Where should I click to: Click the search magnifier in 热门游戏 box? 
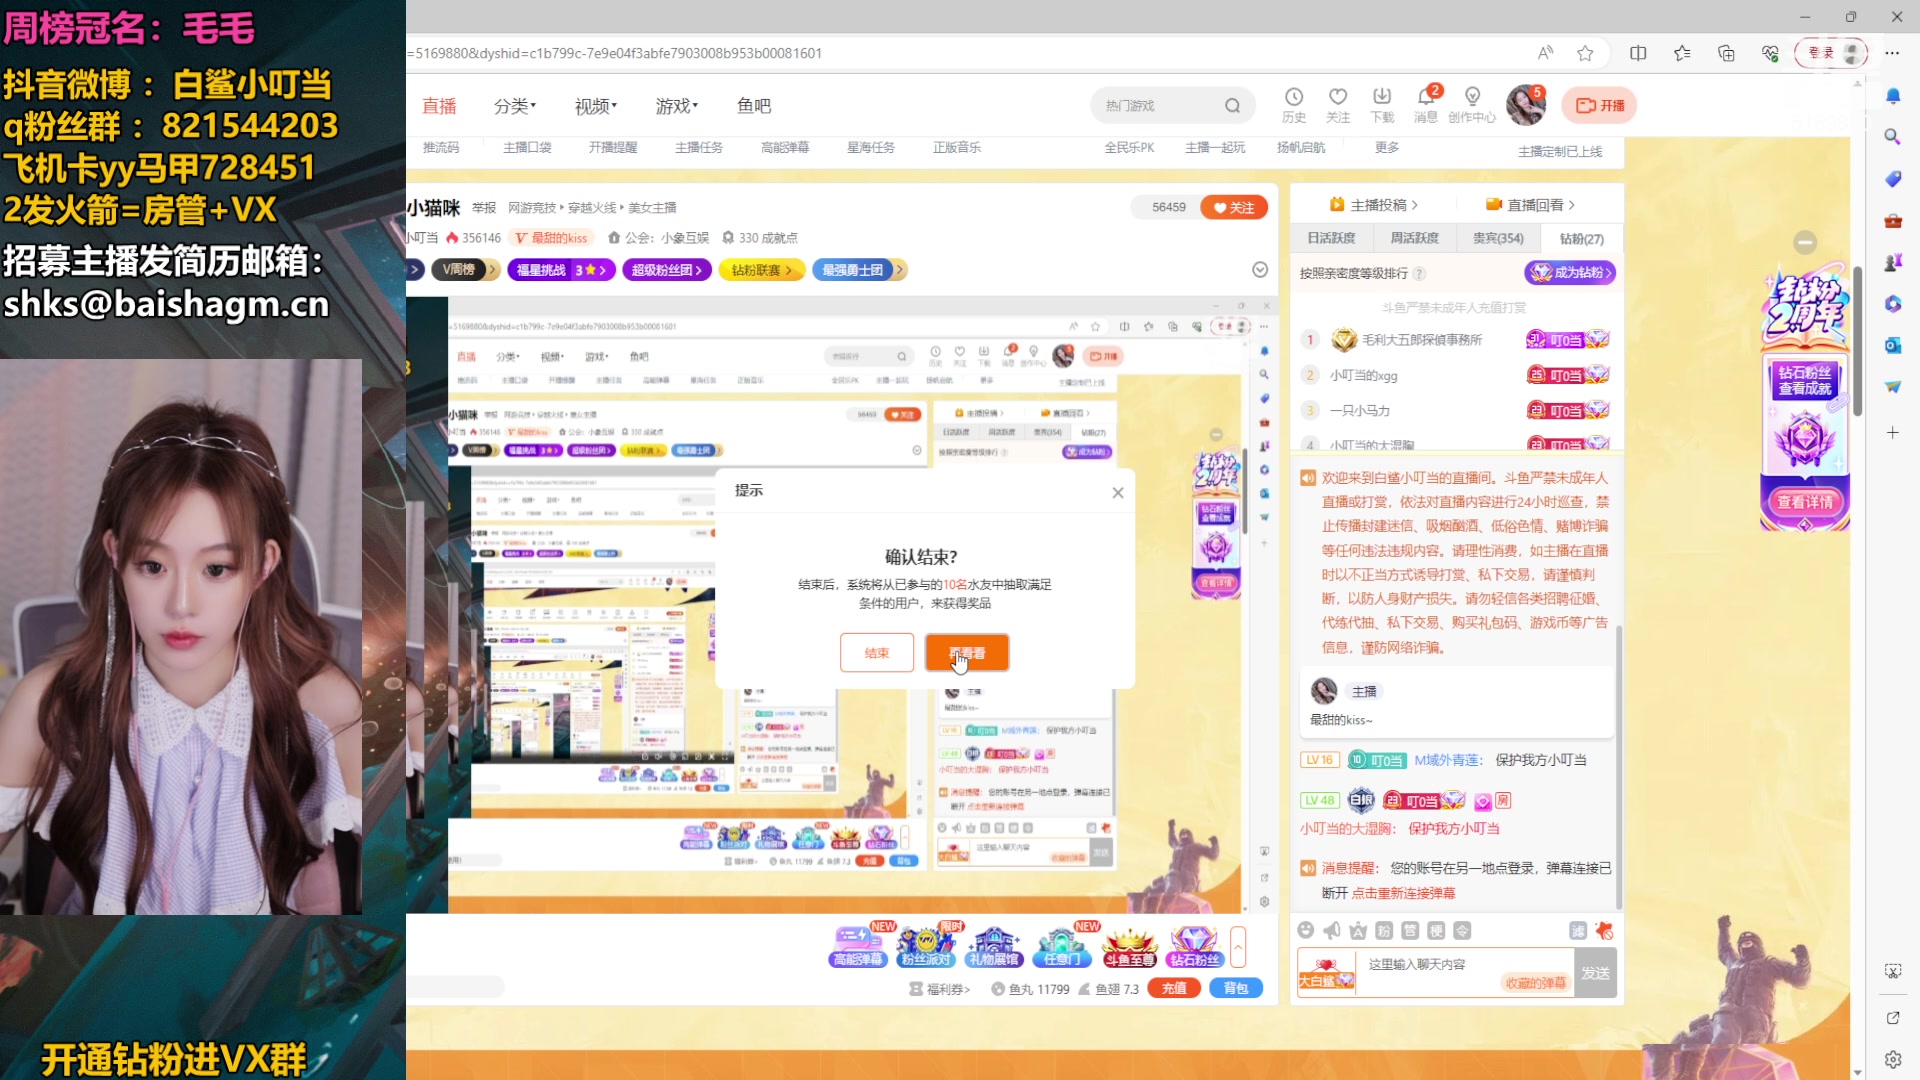coord(1232,105)
